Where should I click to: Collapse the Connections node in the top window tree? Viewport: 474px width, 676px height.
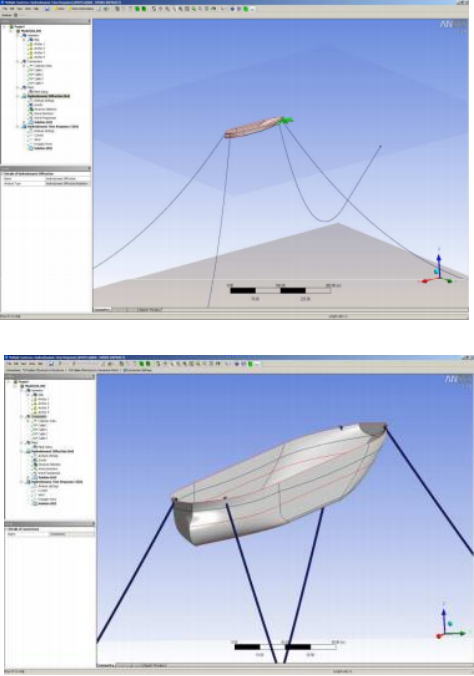tap(18, 62)
